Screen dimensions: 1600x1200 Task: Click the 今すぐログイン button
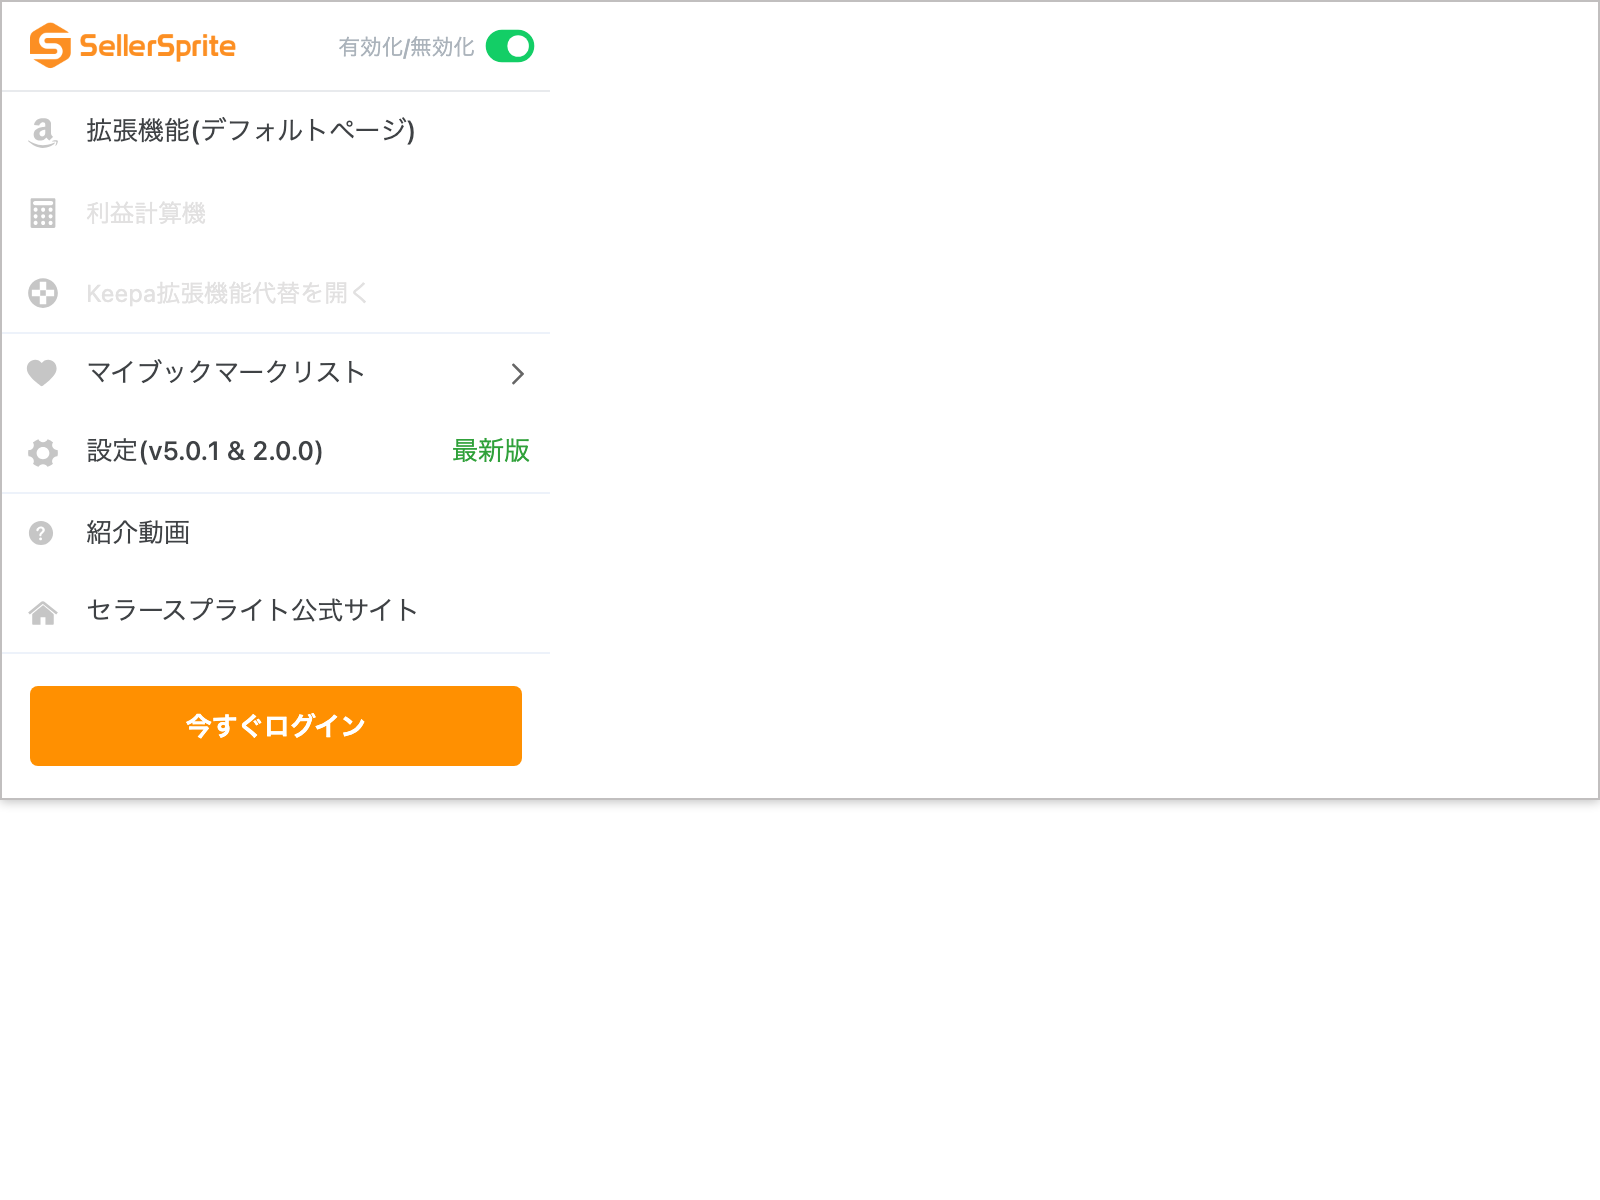point(275,726)
